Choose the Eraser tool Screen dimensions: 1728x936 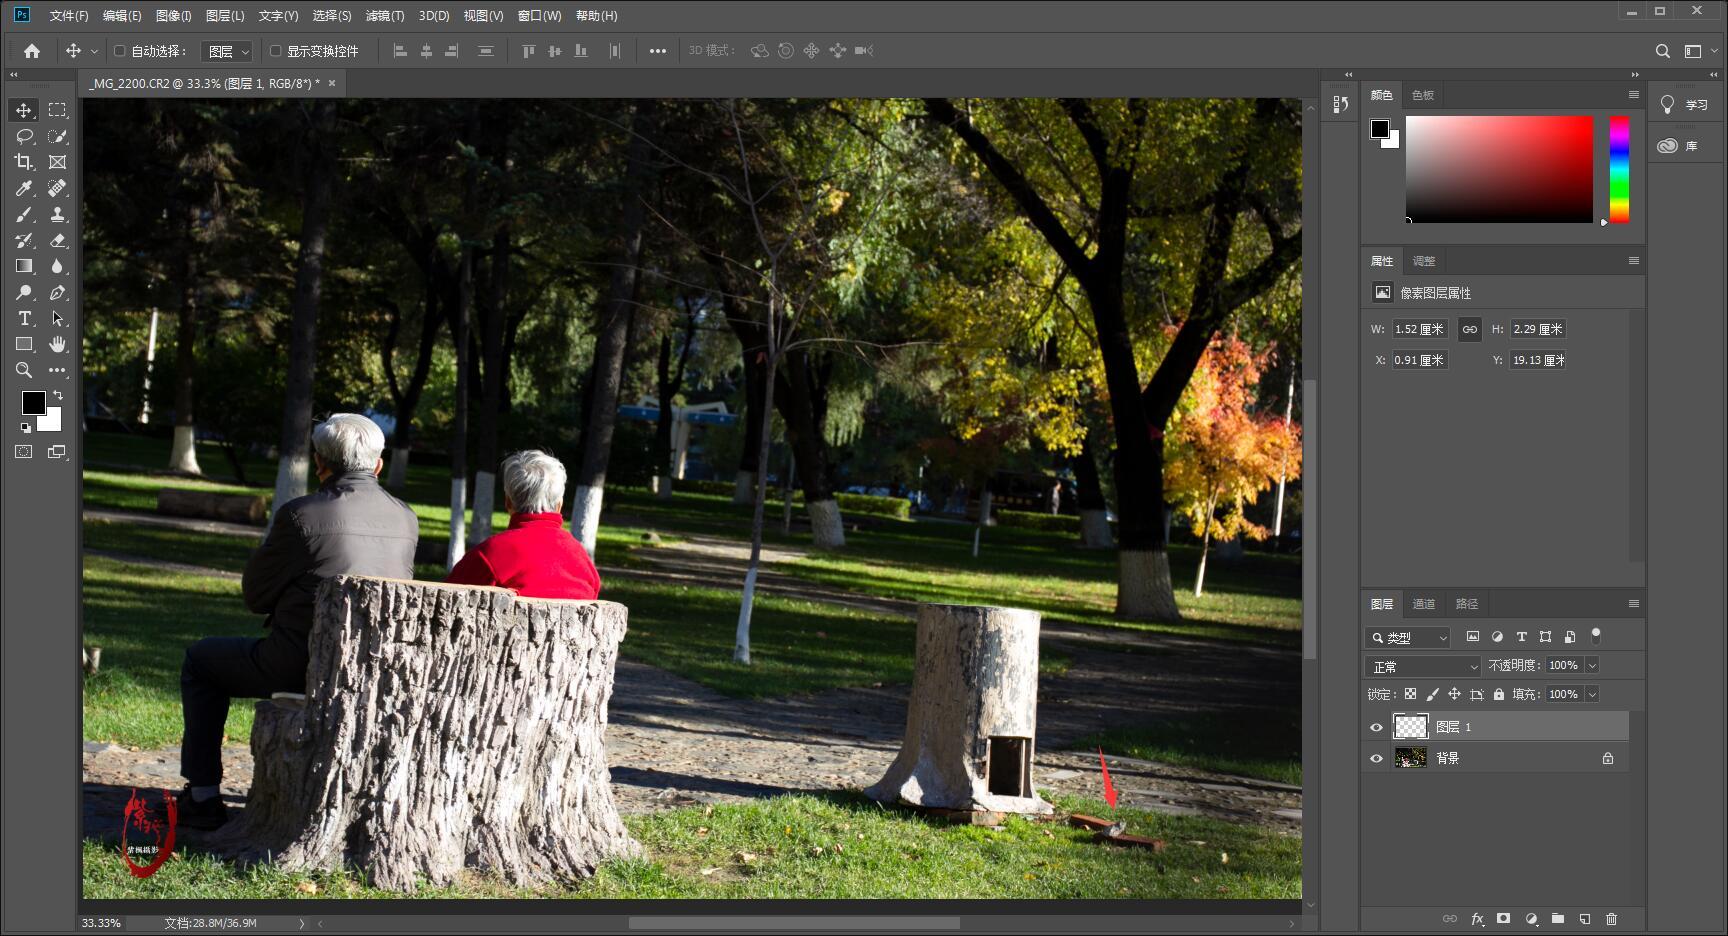coord(57,240)
